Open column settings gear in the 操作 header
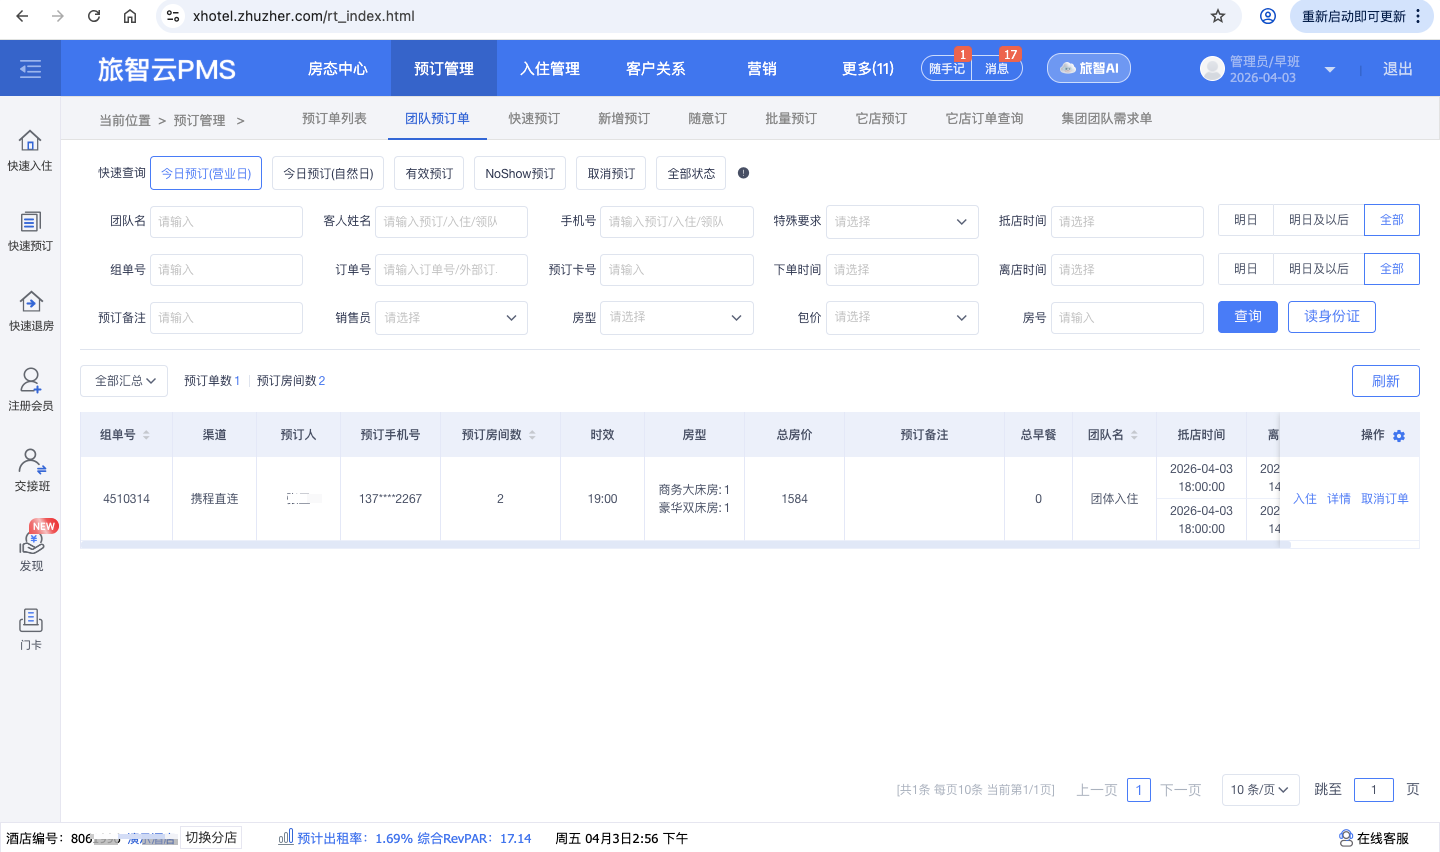 coord(1399,436)
